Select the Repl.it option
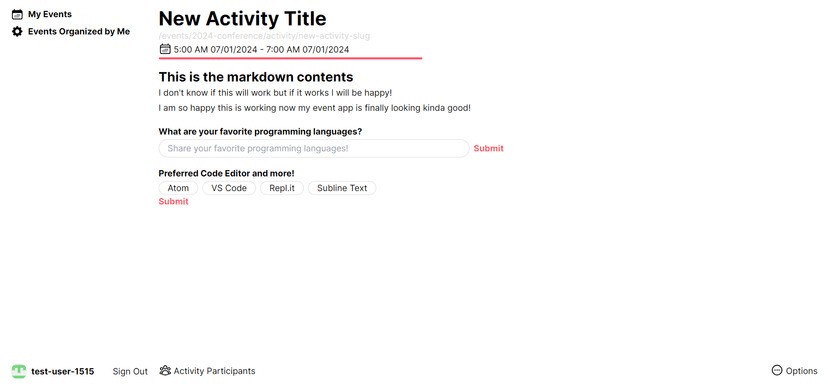 point(282,188)
